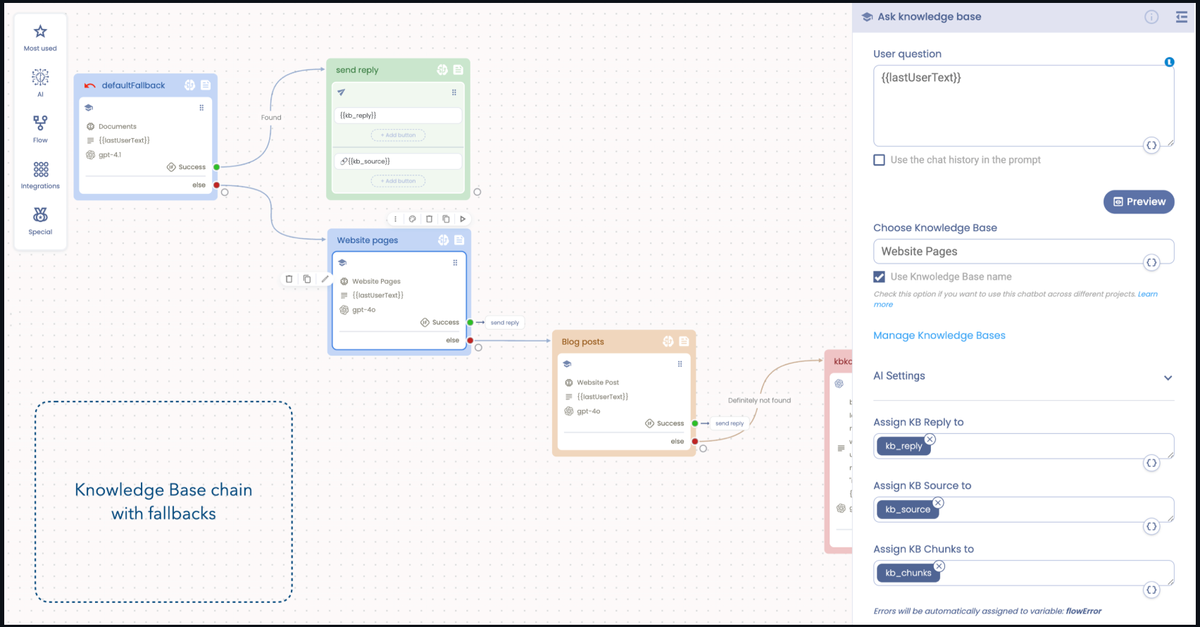The image size is (1200, 627).
Task: Open the Manage Knowledge Bases link
Action: (939, 336)
